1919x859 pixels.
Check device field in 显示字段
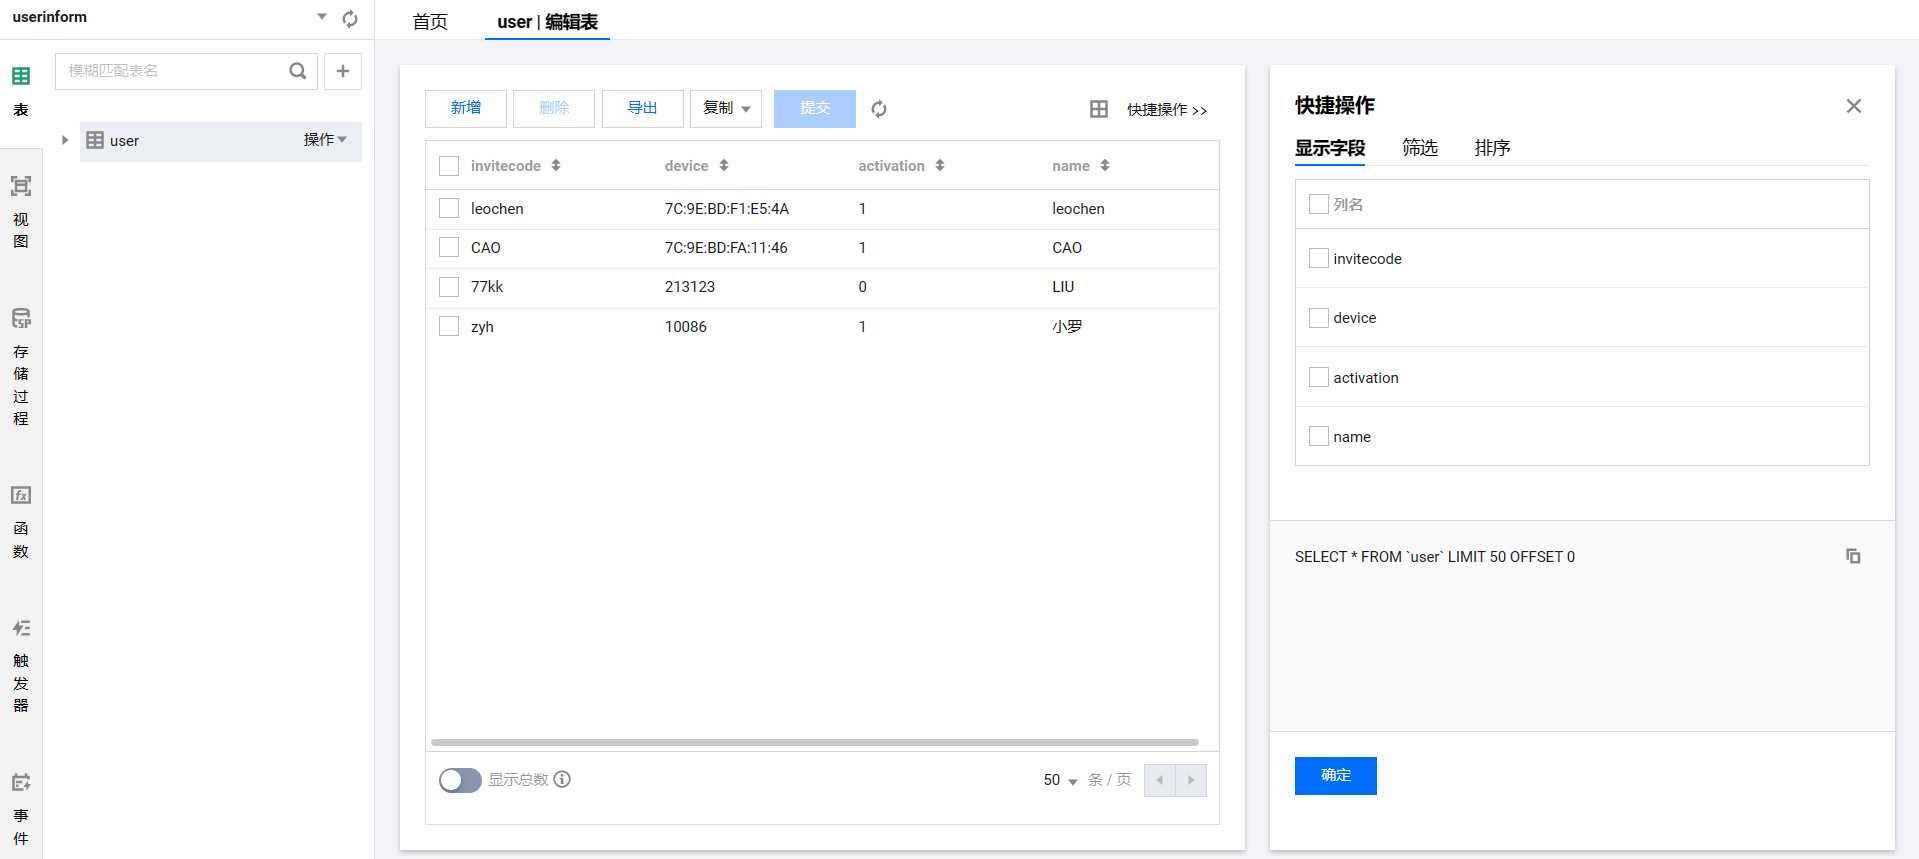(x=1319, y=317)
